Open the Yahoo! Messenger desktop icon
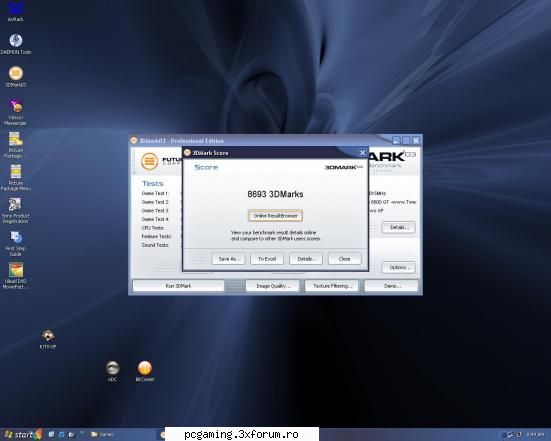This screenshot has width=551, height=441. point(15,112)
